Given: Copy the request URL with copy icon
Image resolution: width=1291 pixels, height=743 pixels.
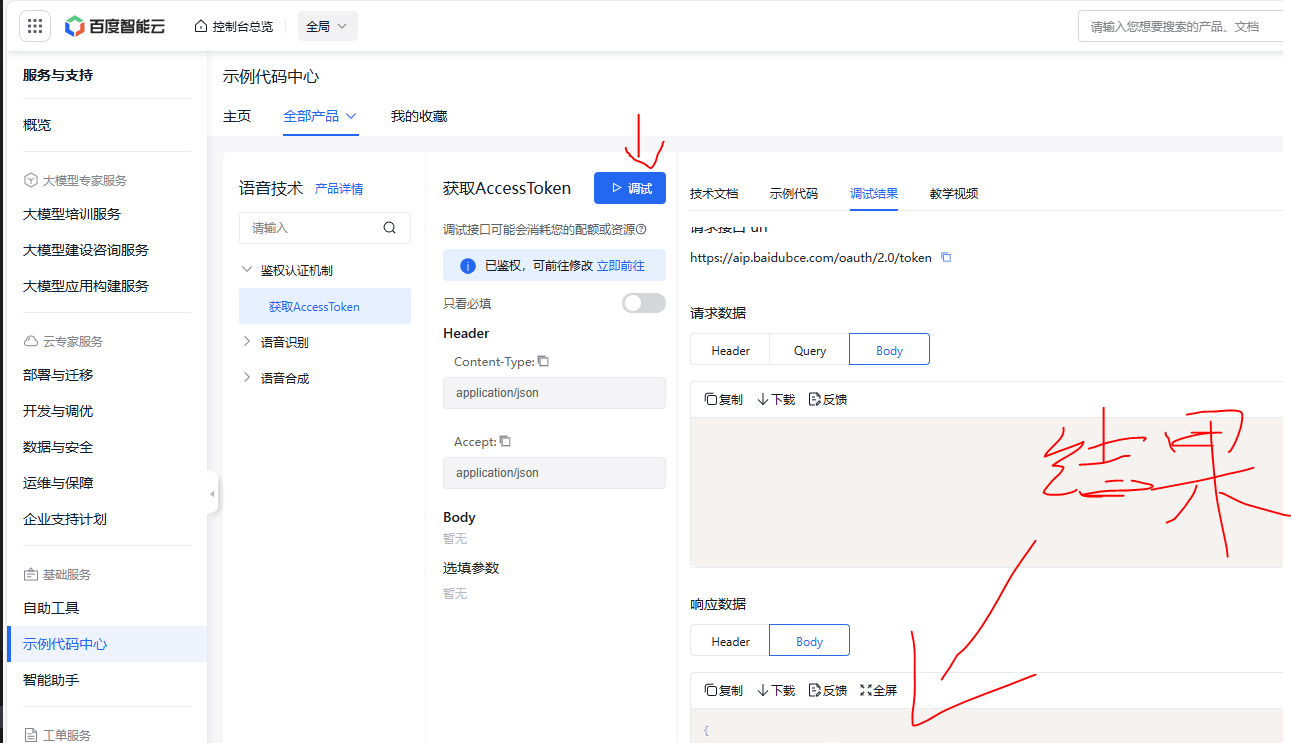Looking at the screenshot, I should (946, 258).
